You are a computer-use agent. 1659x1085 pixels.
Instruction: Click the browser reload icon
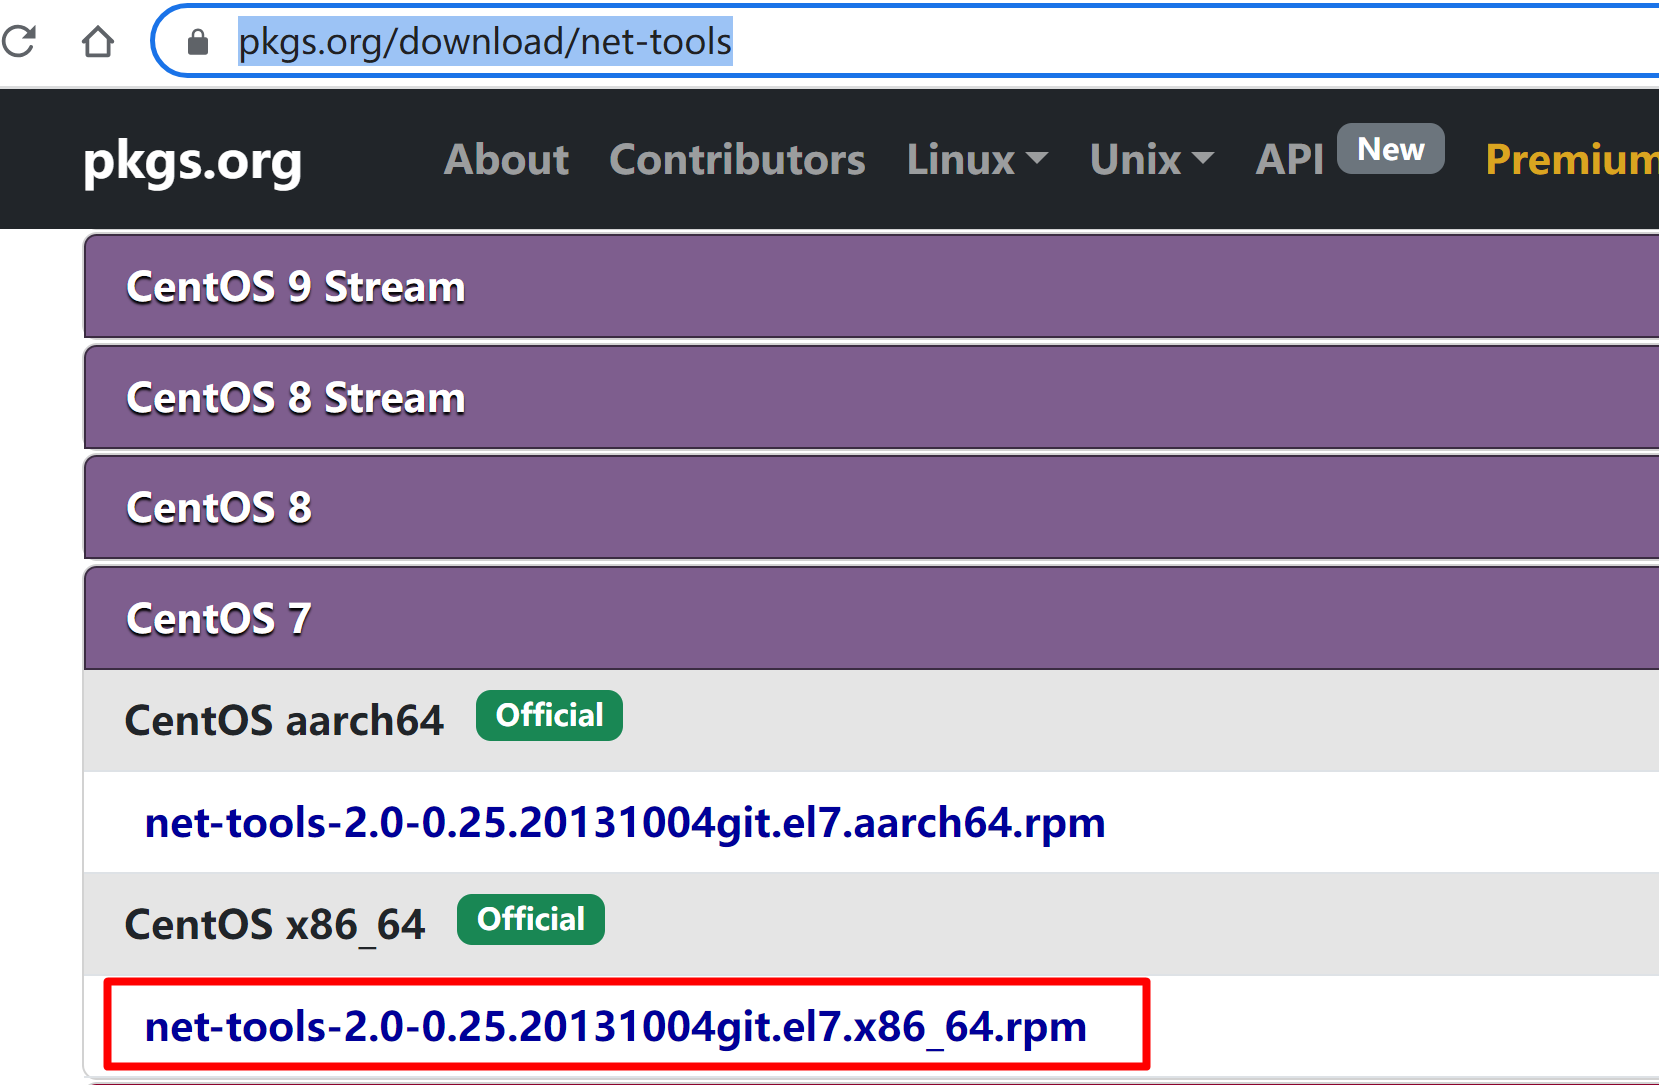[19, 41]
